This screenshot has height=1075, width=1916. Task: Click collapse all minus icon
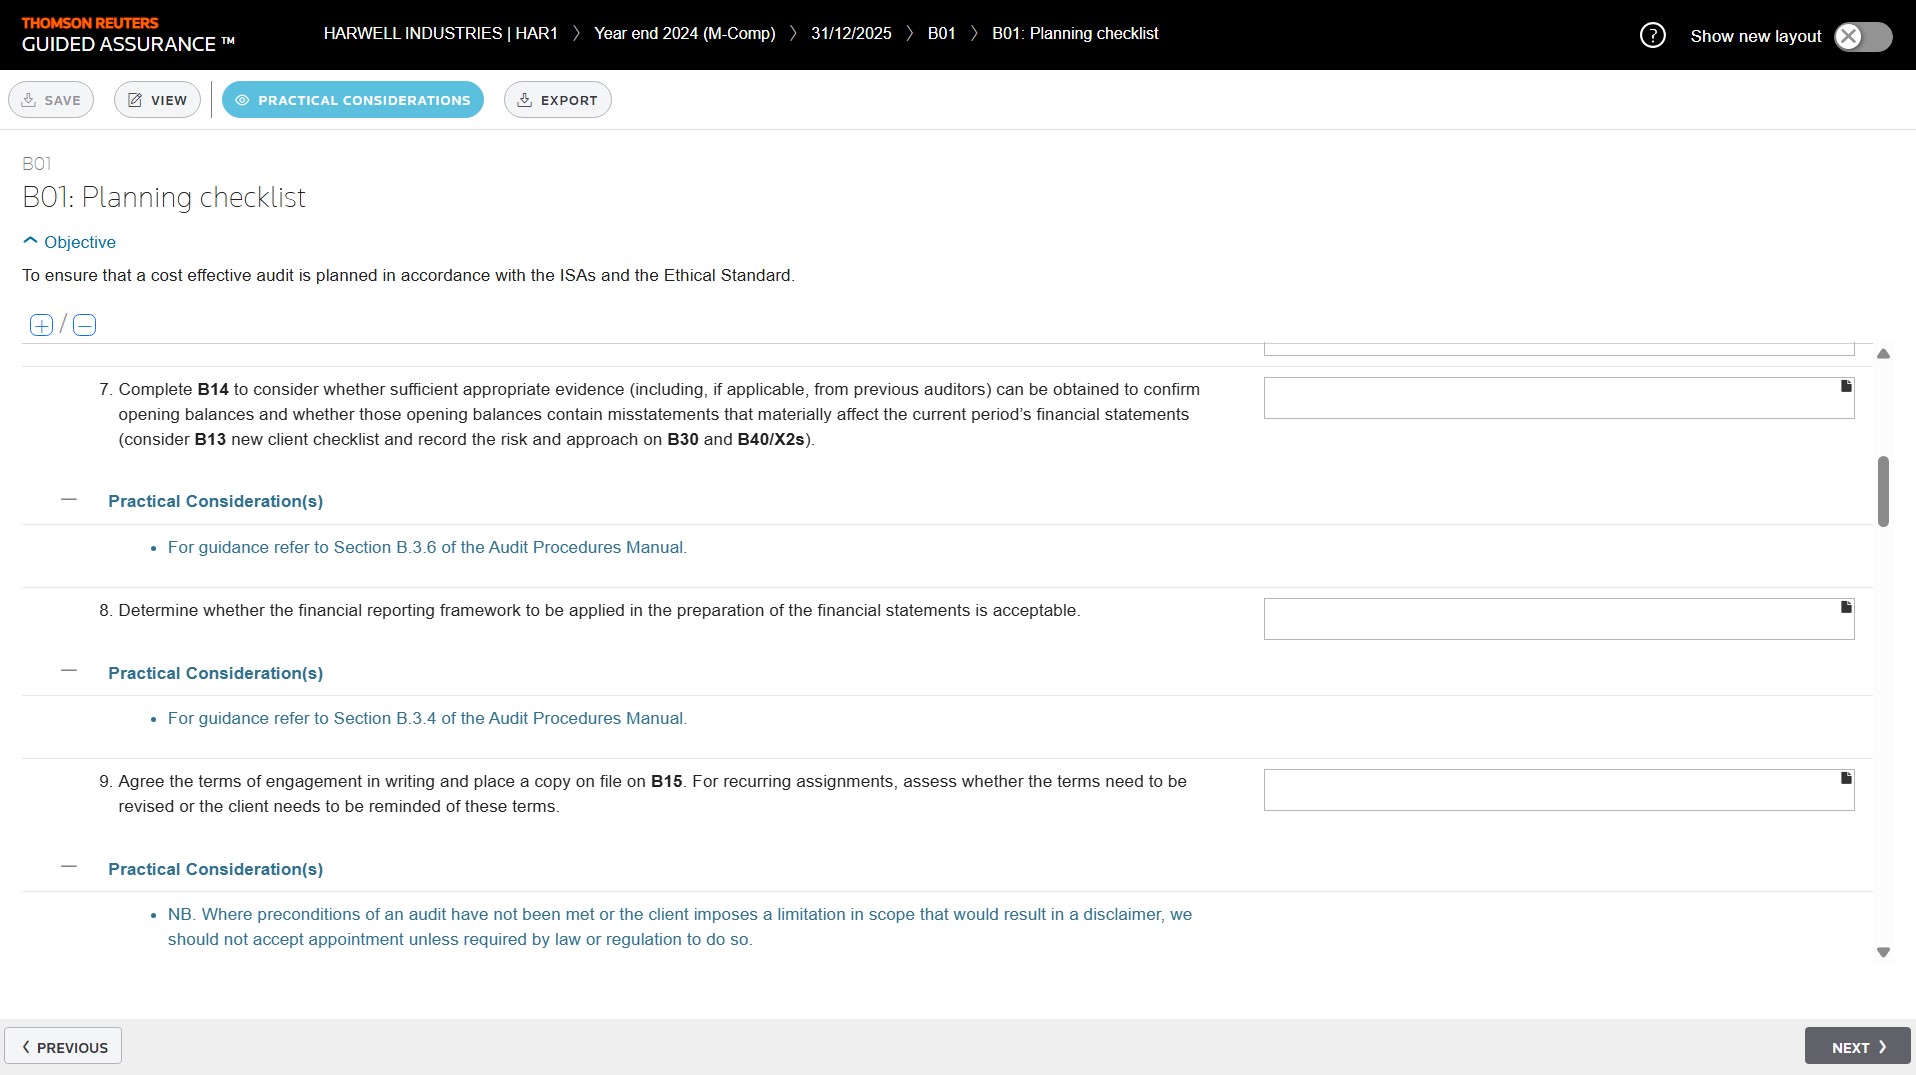click(85, 325)
